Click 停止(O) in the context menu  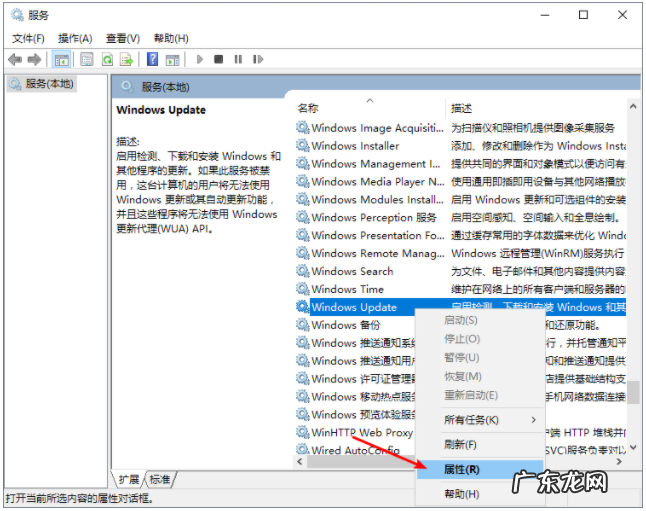point(480,339)
